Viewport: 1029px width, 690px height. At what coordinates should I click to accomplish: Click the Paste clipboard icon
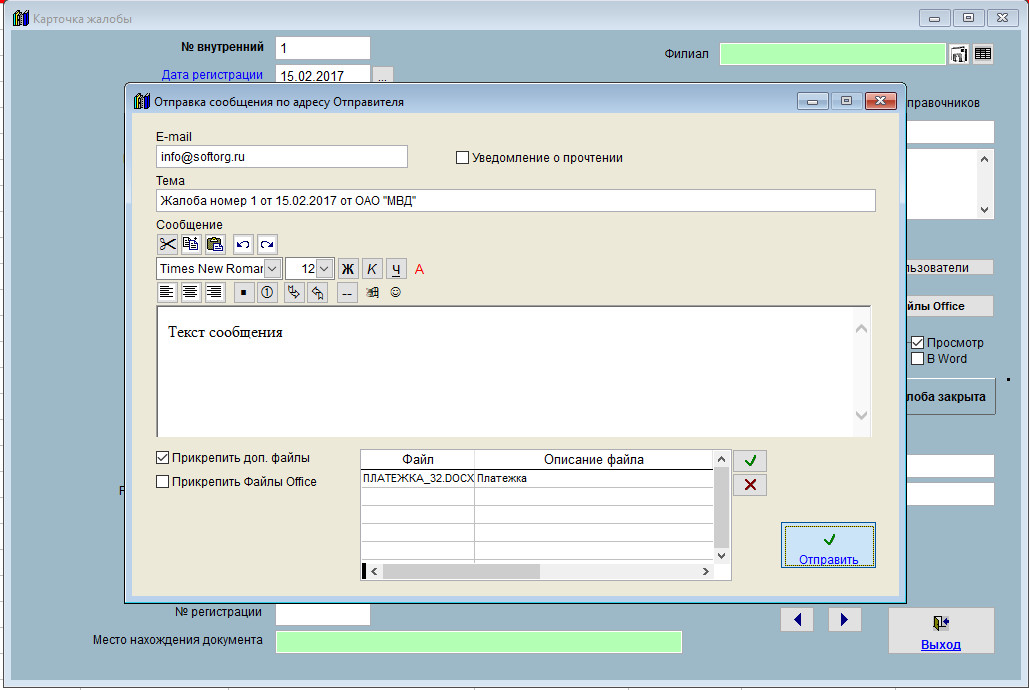pos(215,244)
